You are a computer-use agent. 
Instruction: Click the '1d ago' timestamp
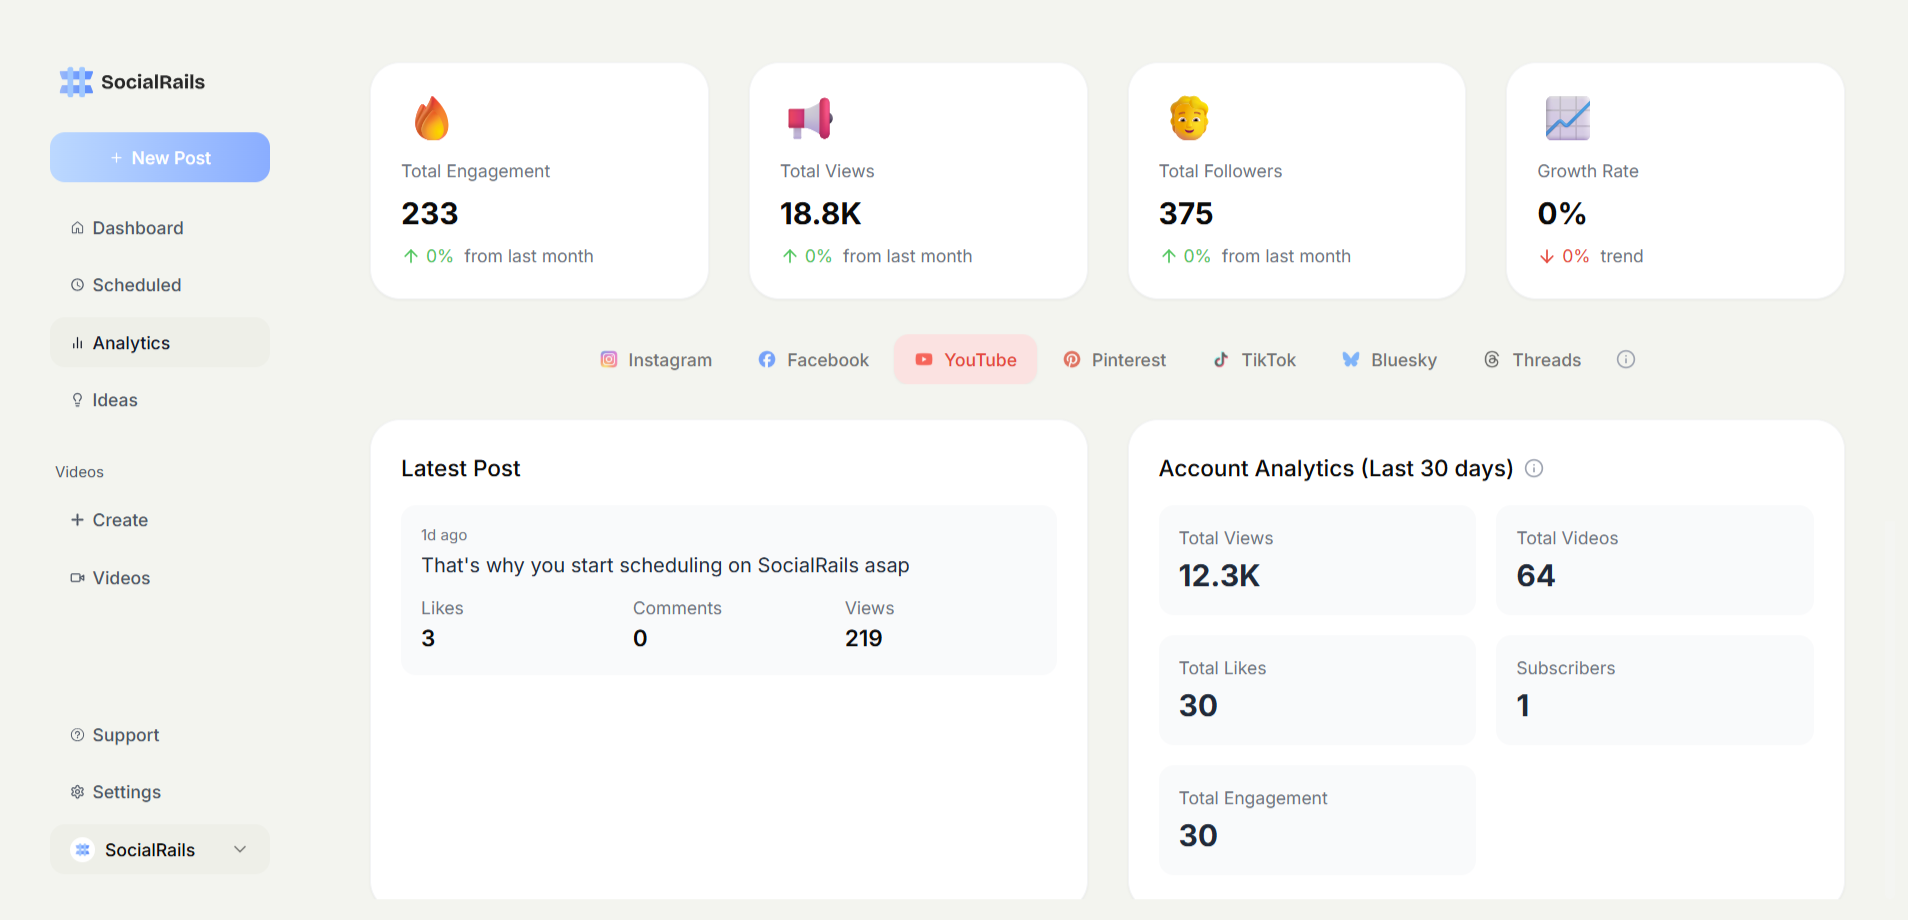coord(444,535)
